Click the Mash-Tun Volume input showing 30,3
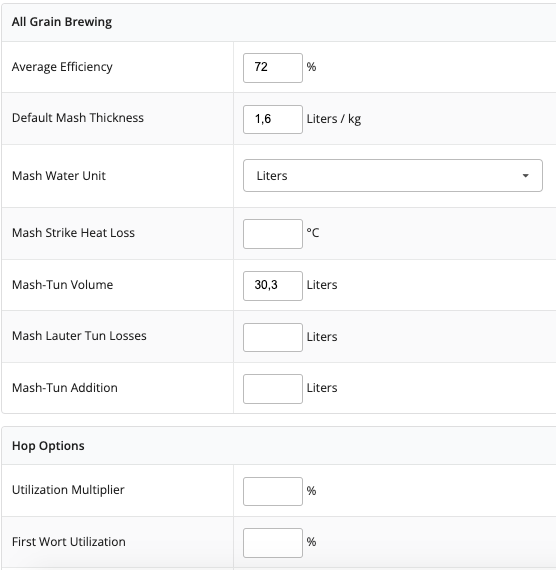Viewport: 556px width, 570px height. [273, 286]
